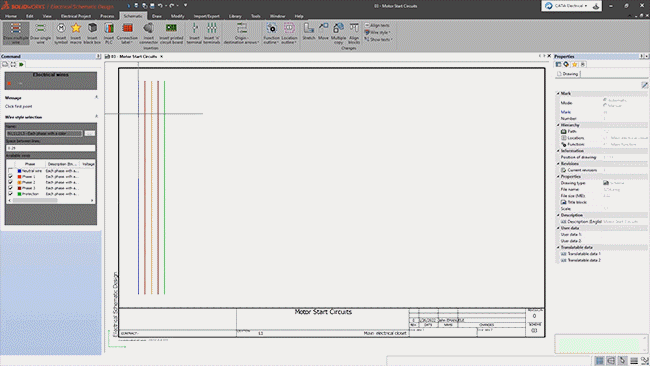Click the Phase 1 red color swatch
Screen dimensions: 650x366
tap(19, 177)
